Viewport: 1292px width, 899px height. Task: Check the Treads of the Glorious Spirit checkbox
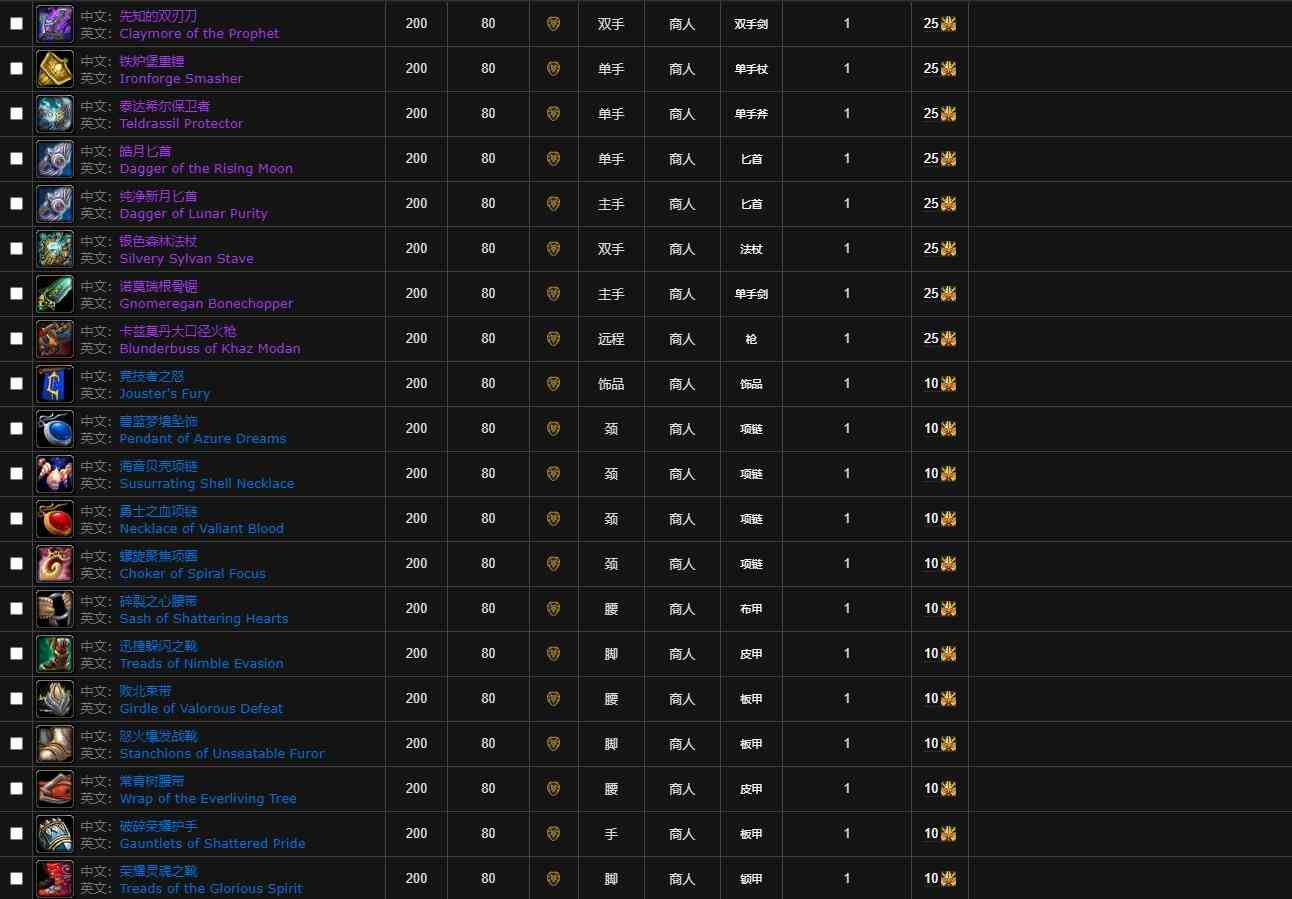pyautogui.click(x=16, y=879)
